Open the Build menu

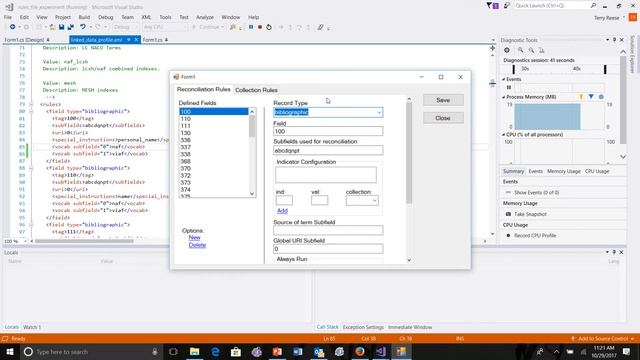[x=84, y=17]
